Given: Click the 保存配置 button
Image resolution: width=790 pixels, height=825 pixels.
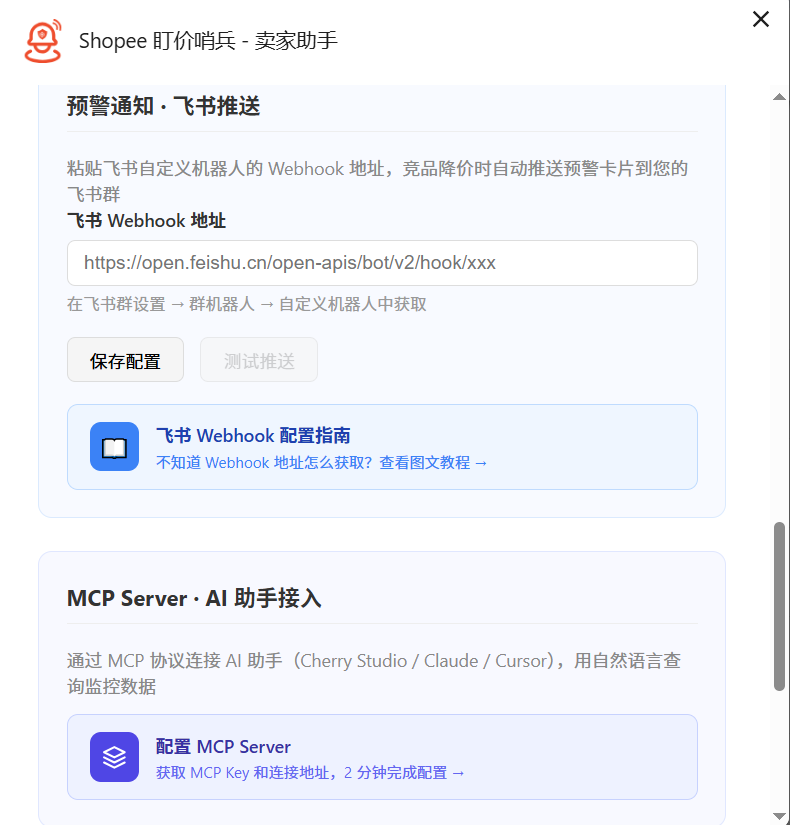Looking at the screenshot, I should (125, 360).
